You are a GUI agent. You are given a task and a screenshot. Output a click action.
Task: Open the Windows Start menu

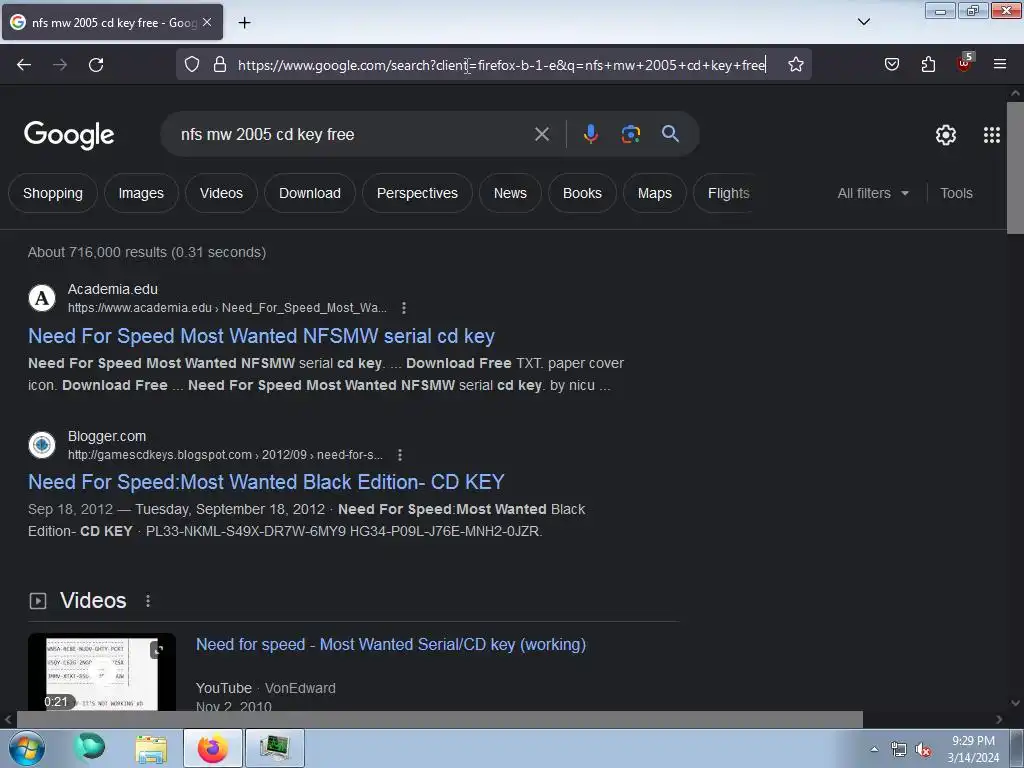(27, 748)
